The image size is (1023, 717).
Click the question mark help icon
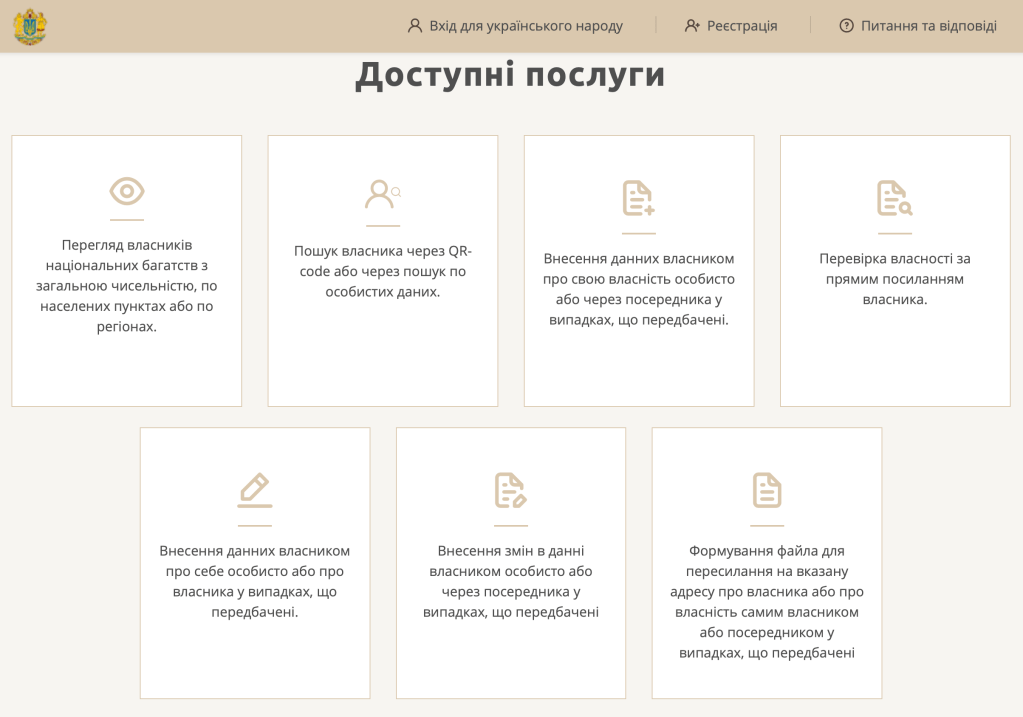[x=846, y=26]
